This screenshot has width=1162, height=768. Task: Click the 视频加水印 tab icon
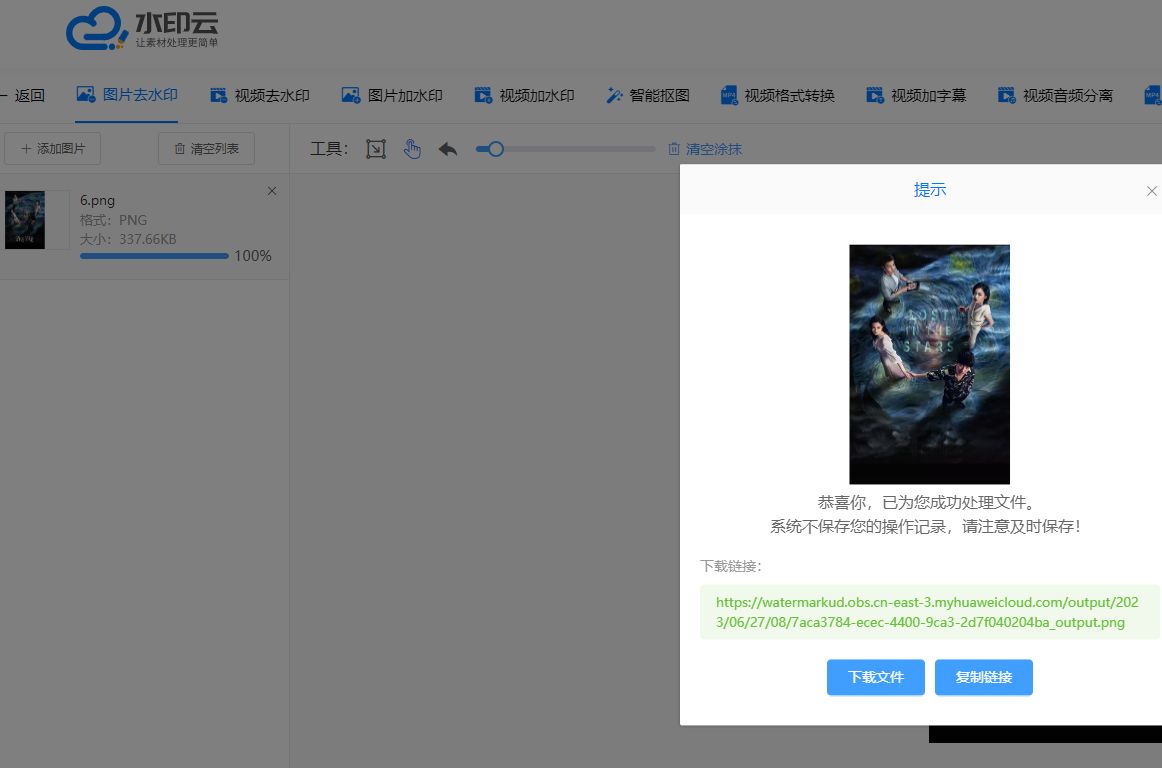tap(483, 95)
